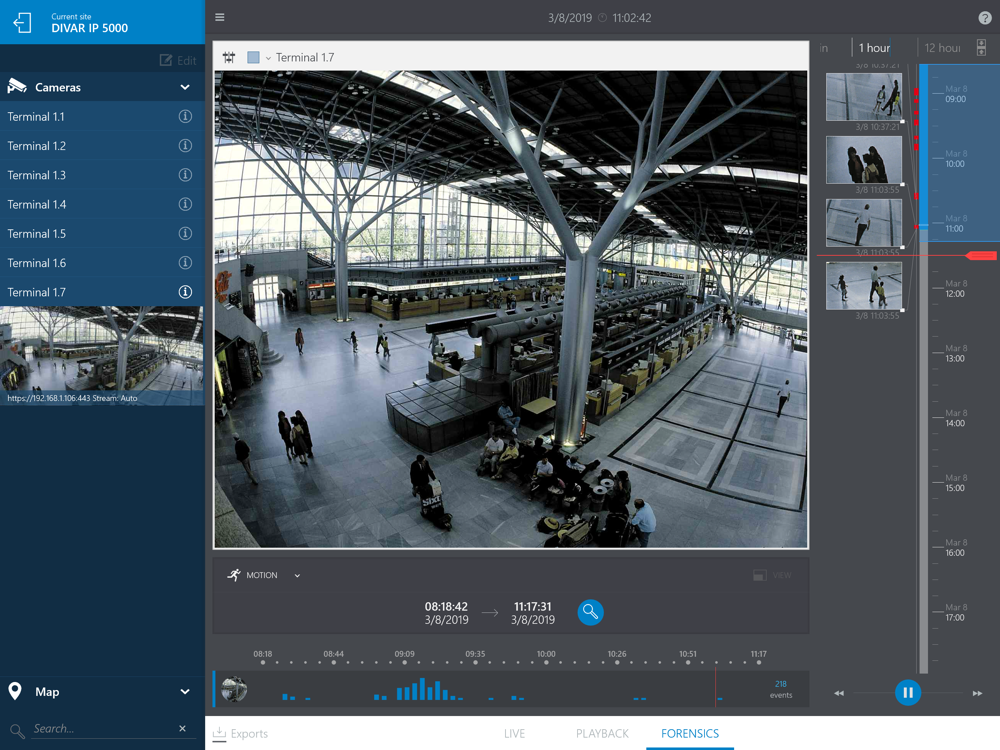Select the 1 hour timeline scale

(874, 48)
